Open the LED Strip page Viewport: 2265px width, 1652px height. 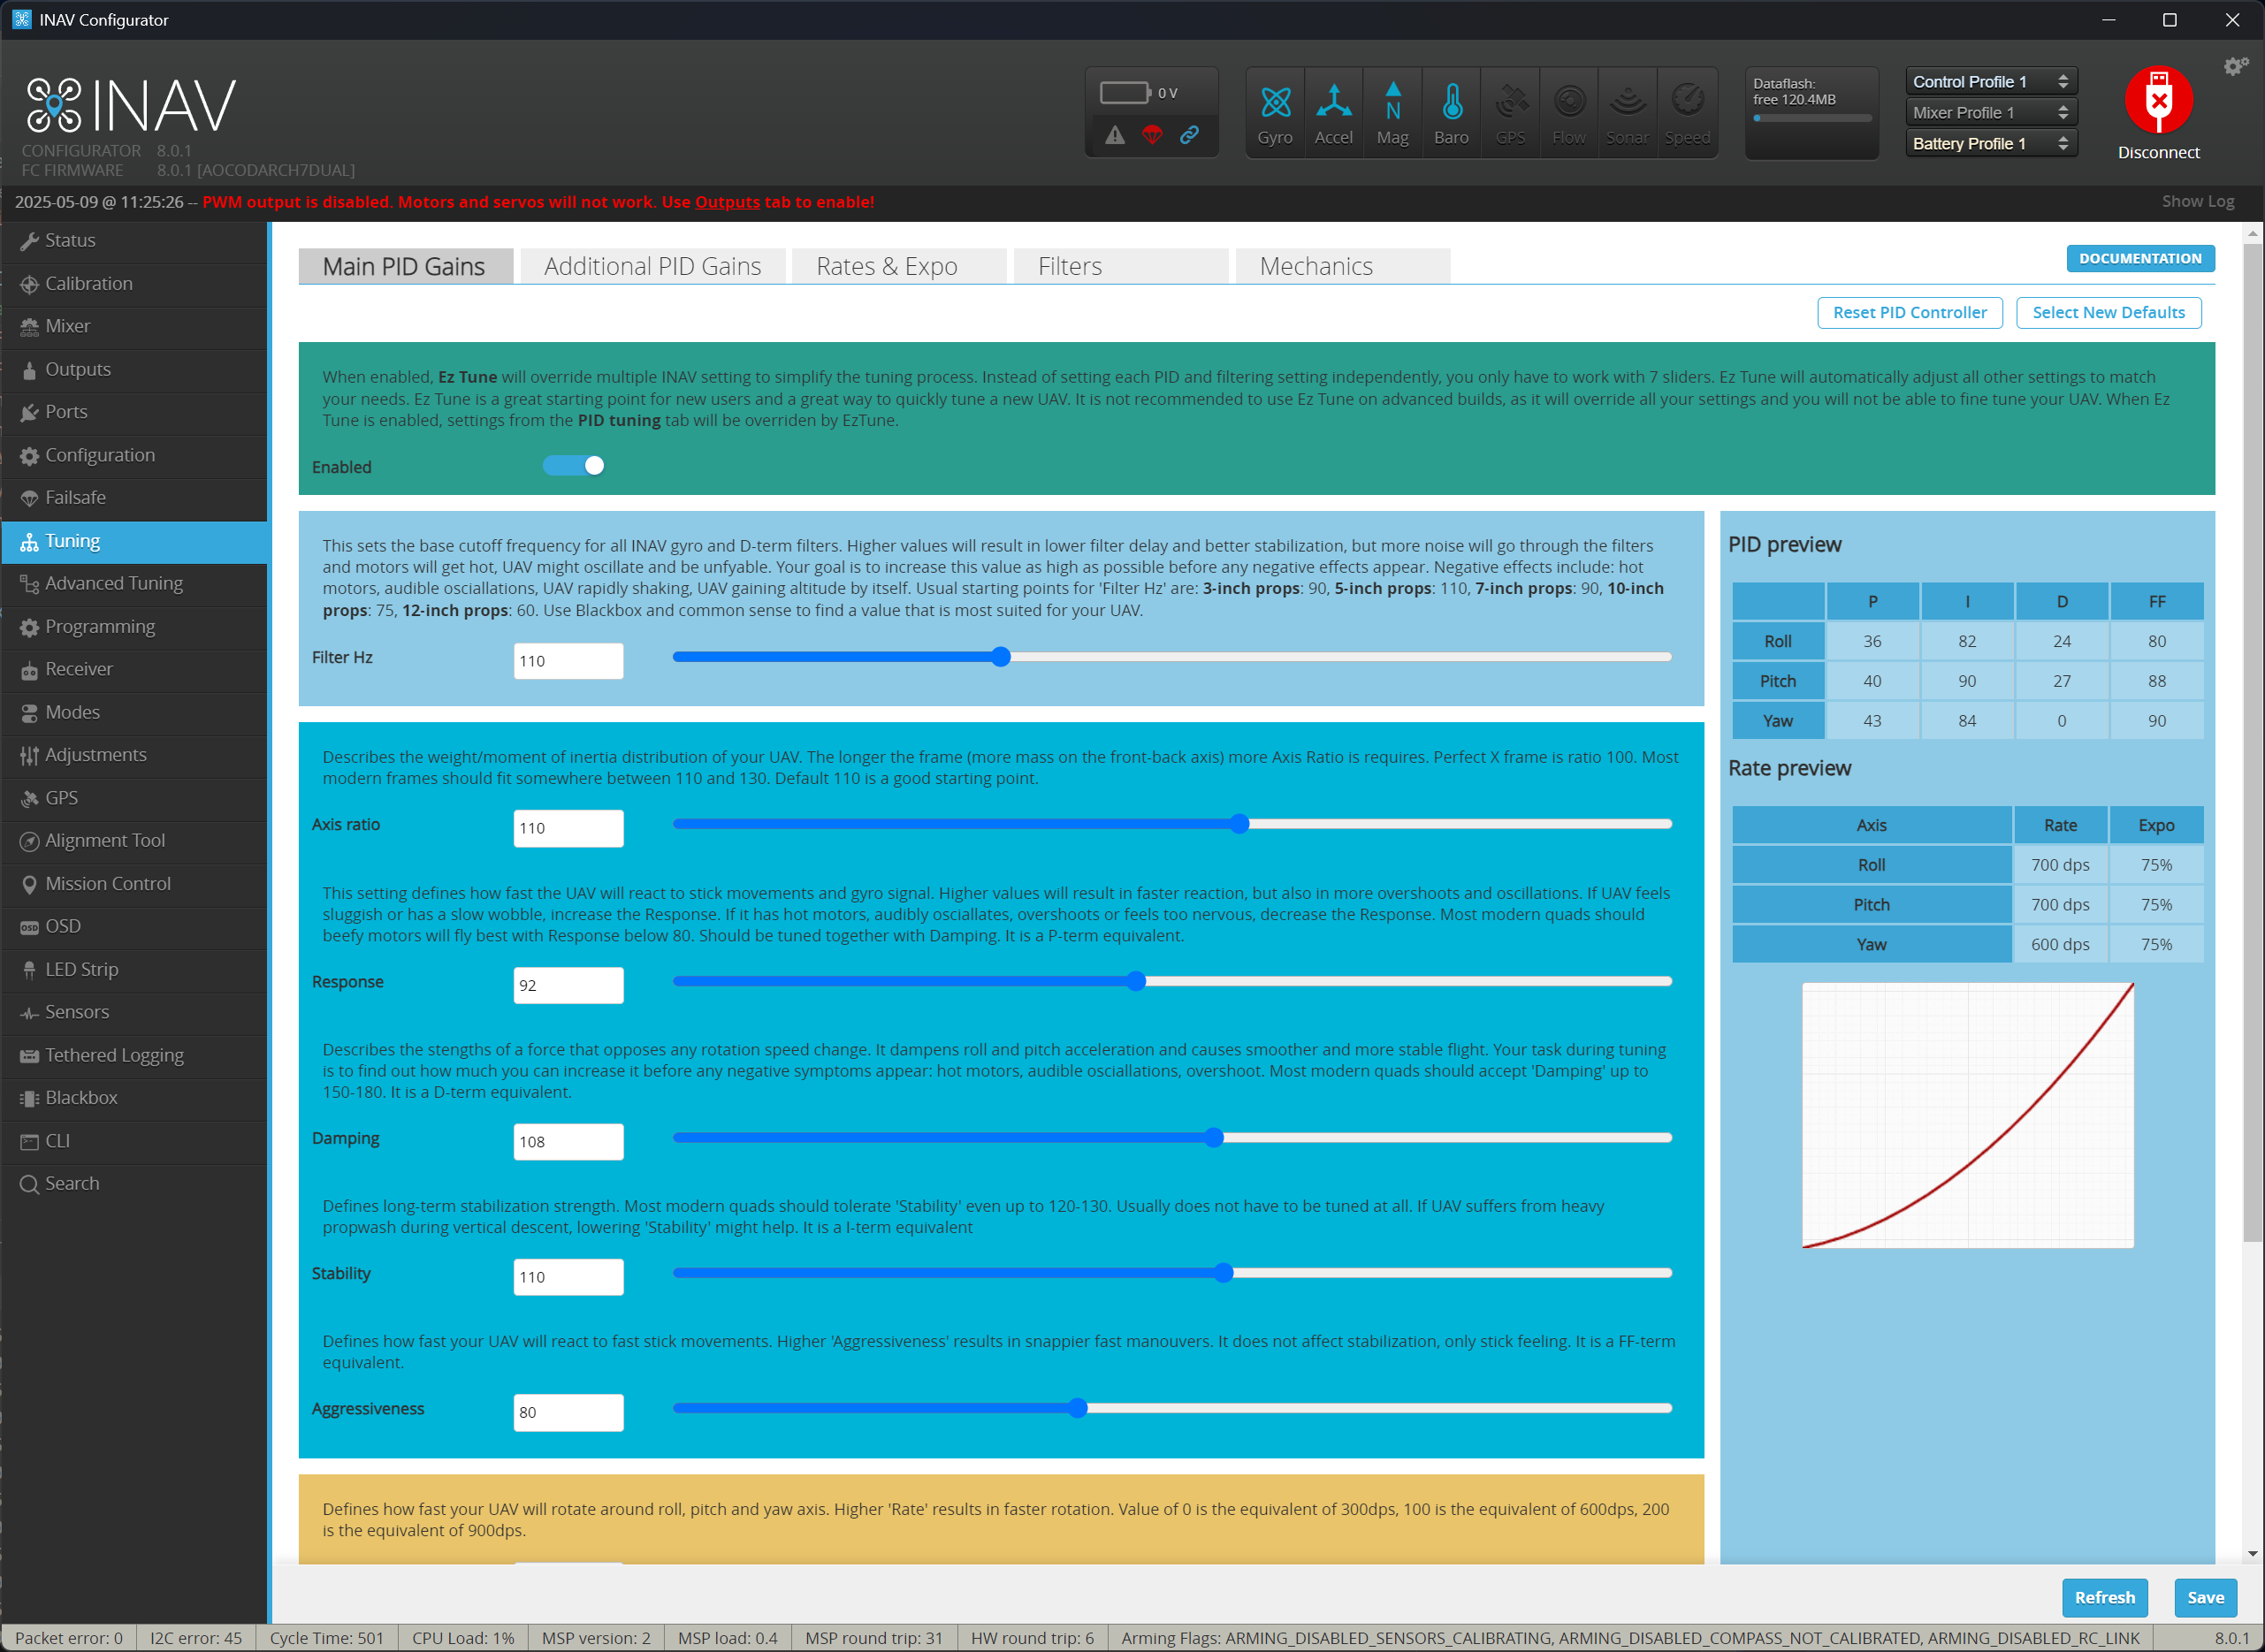(134, 970)
